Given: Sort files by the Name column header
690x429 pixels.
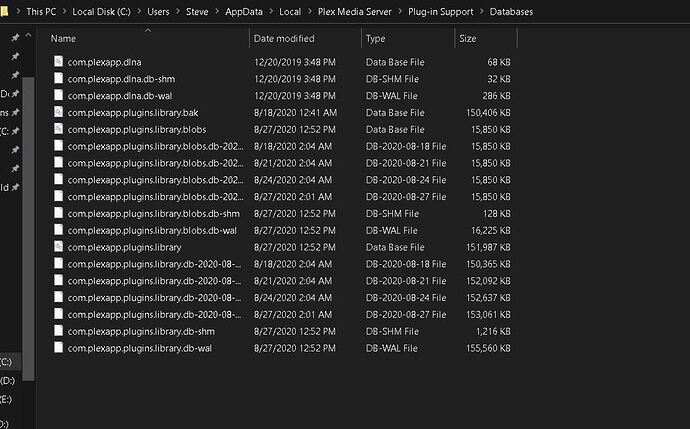Looking at the screenshot, I should (x=64, y=38).
